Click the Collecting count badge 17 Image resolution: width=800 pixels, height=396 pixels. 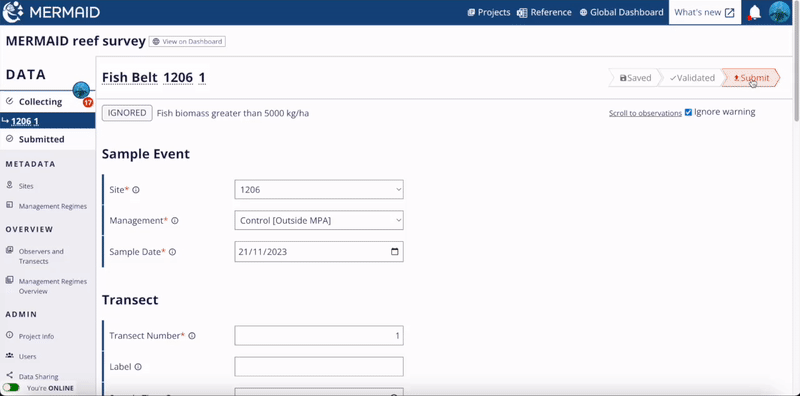pyautogui.click(x=88, y=103)
